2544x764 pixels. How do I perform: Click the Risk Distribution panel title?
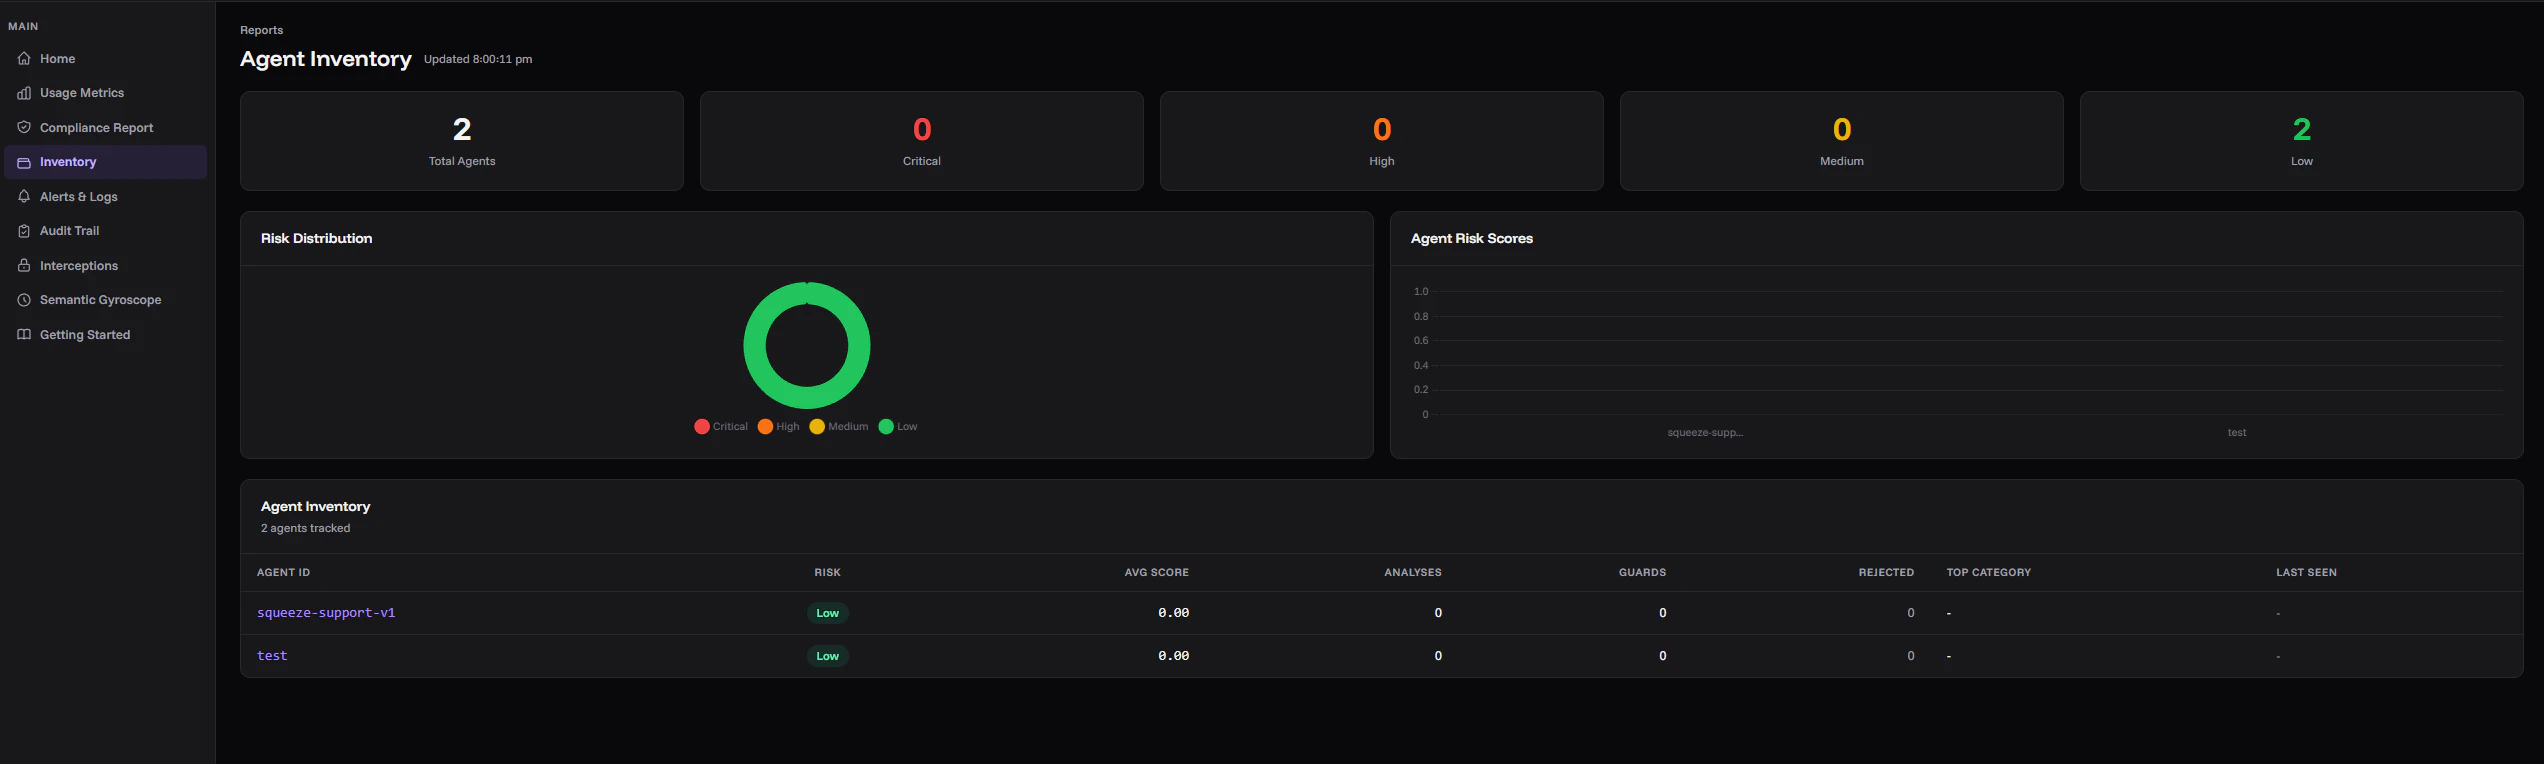tap(316, 238)
